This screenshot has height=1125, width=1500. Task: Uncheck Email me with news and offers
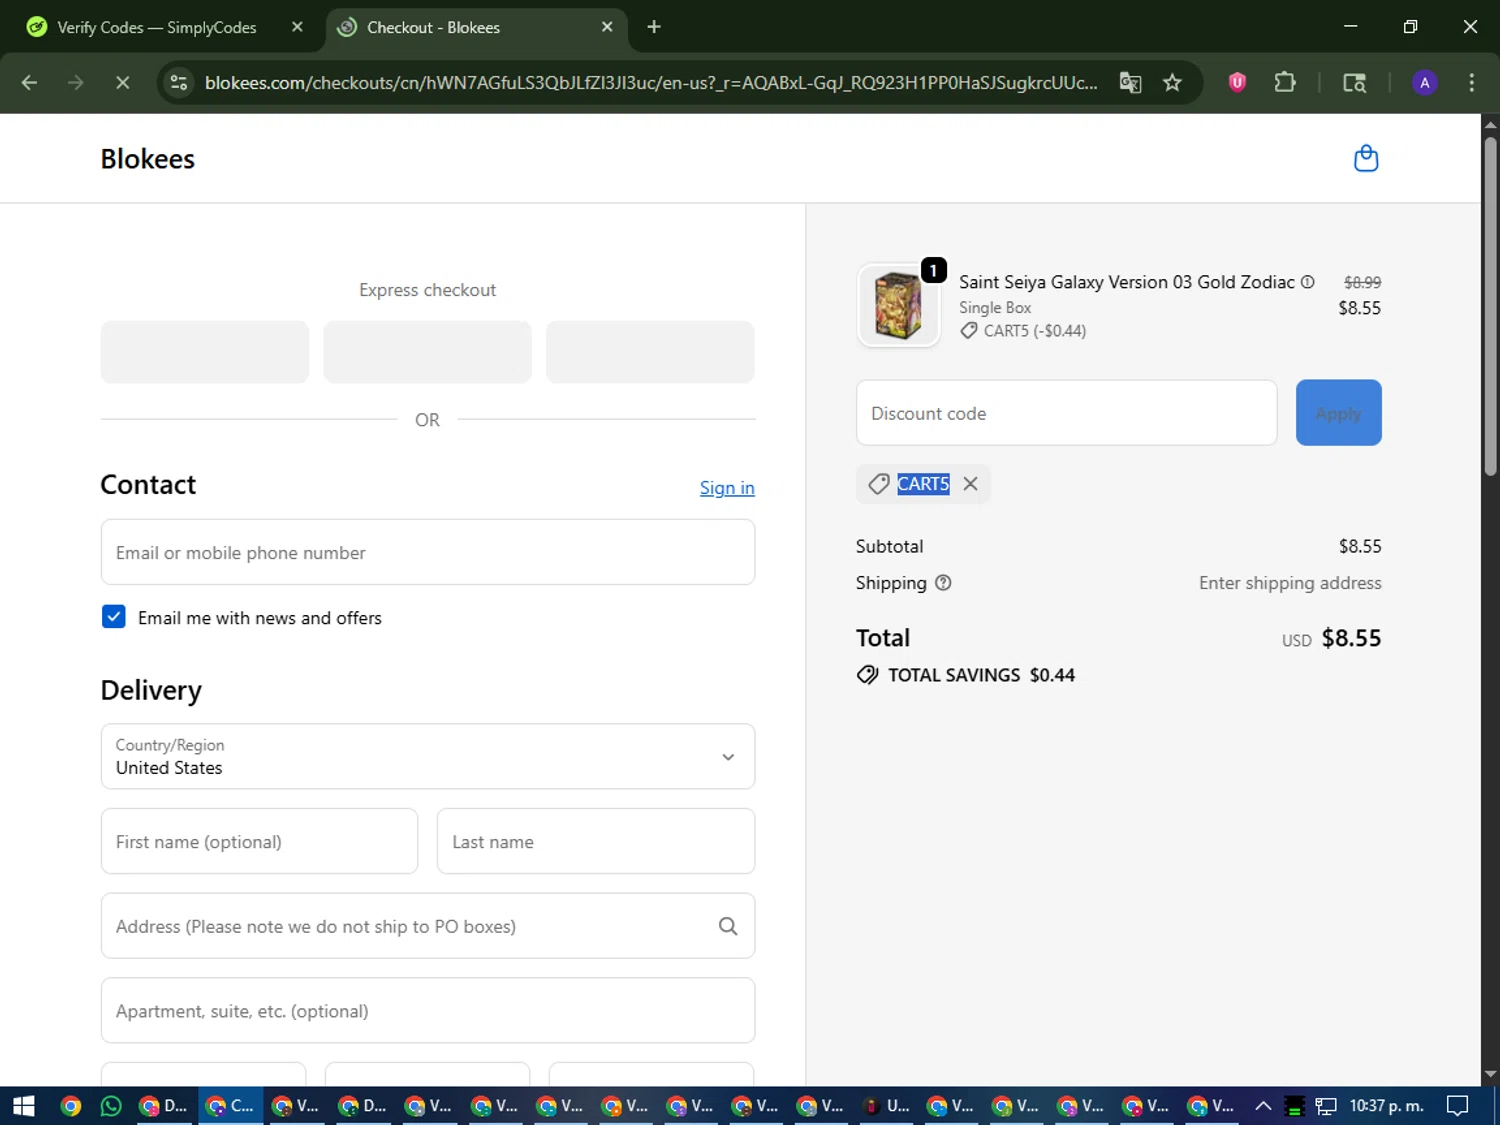point(114,617)
